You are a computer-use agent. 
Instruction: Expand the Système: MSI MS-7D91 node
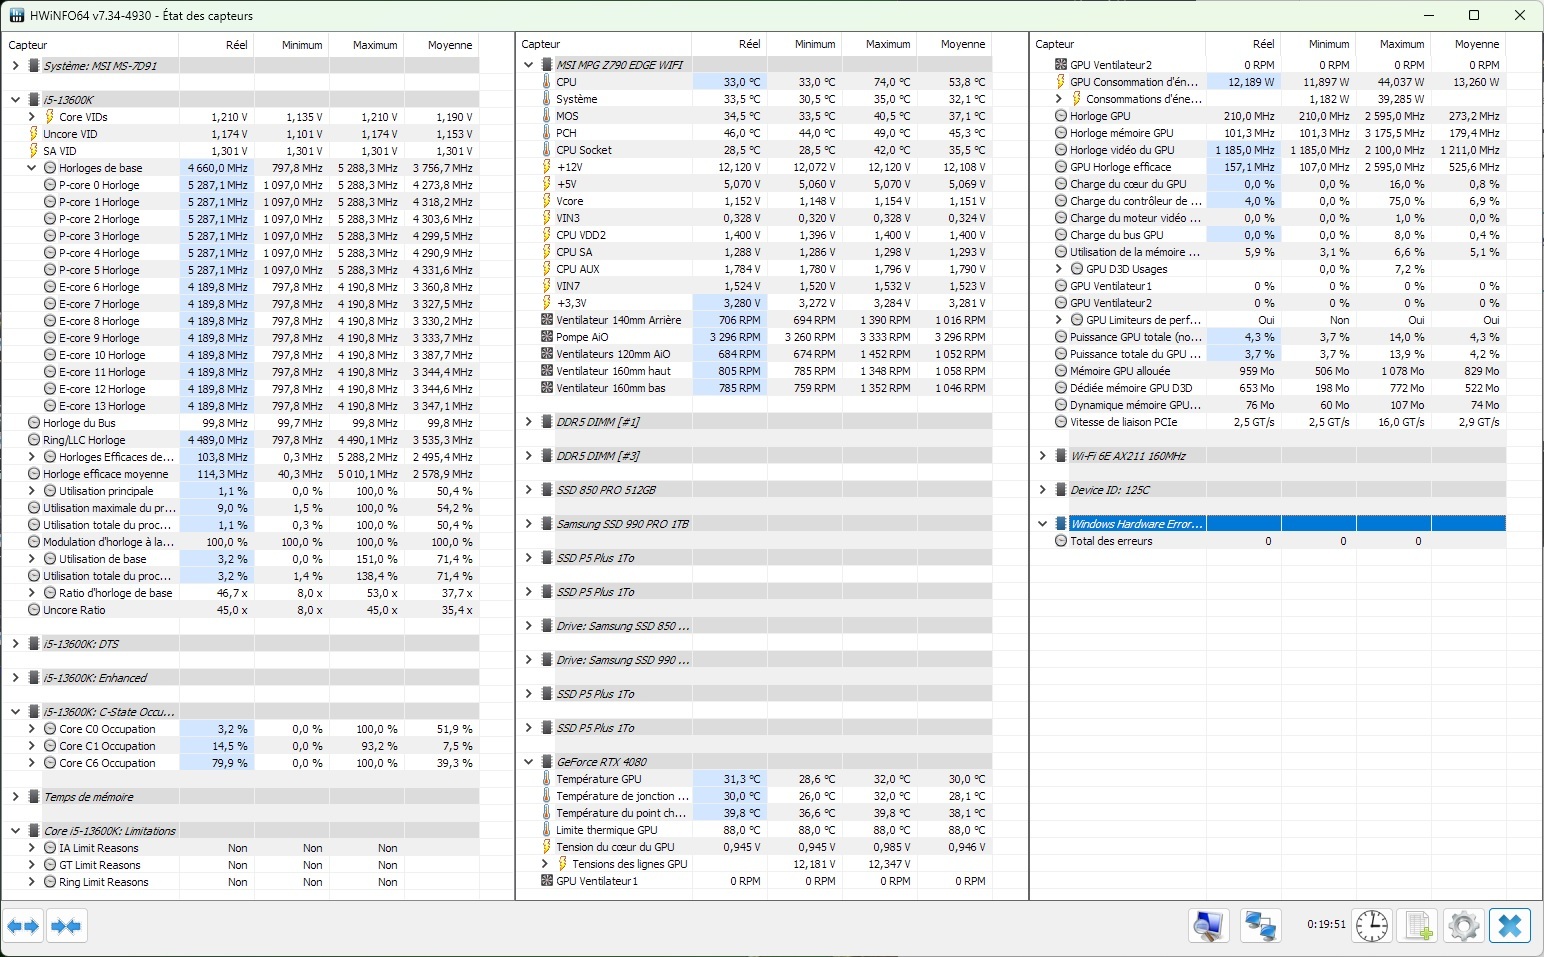tap(16, 66)
